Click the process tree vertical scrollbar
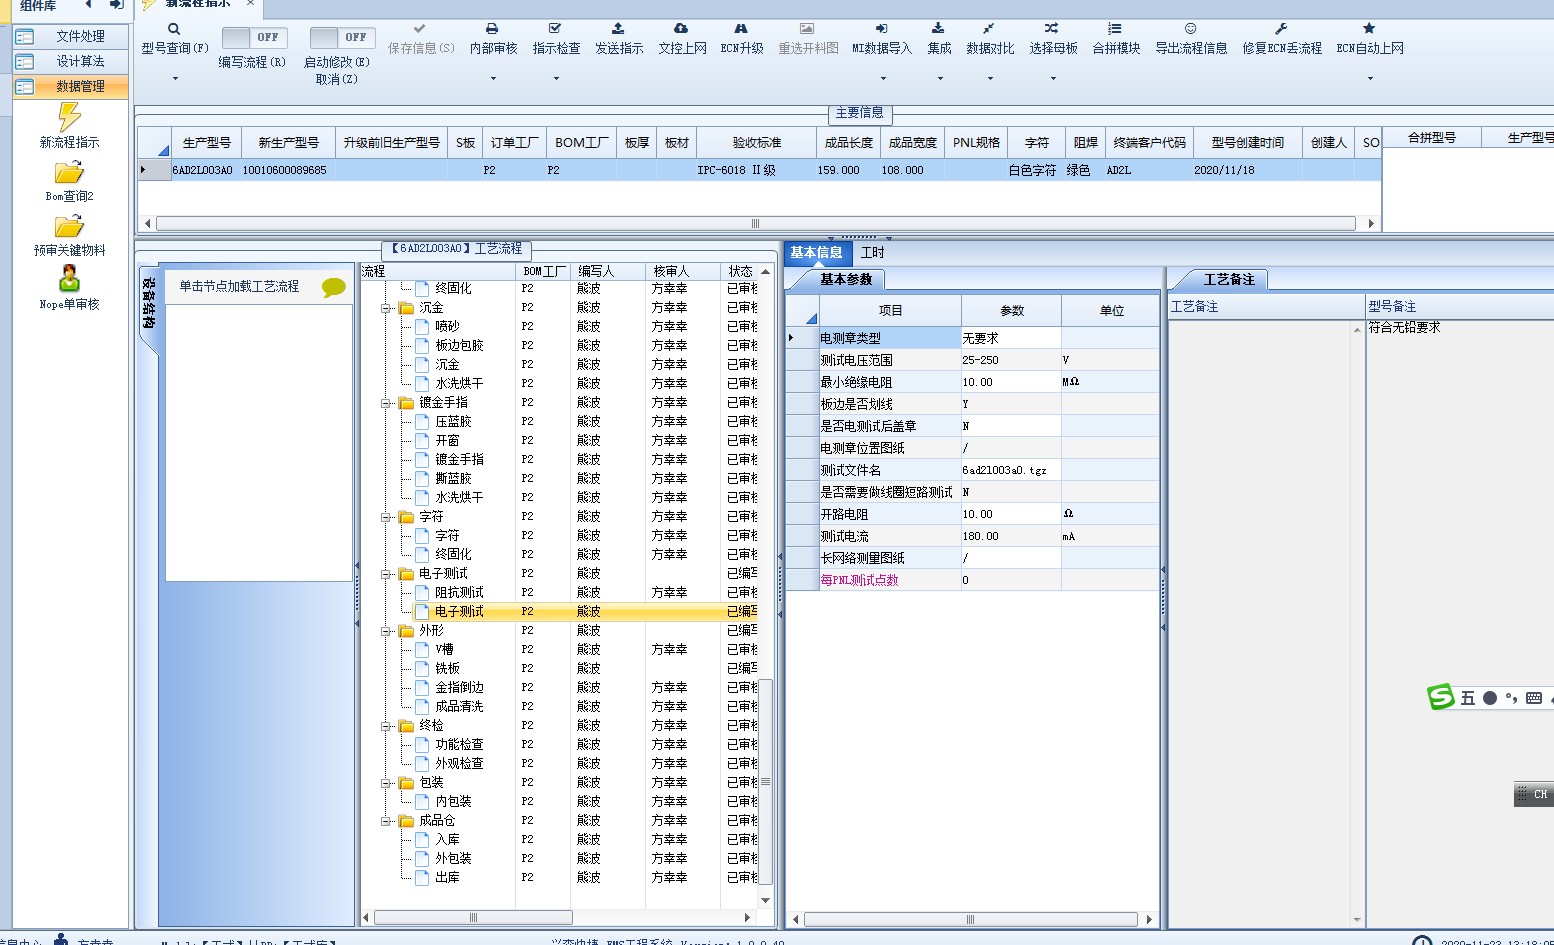The width and height of the screenshot is (1554, 945). [766, 783]
